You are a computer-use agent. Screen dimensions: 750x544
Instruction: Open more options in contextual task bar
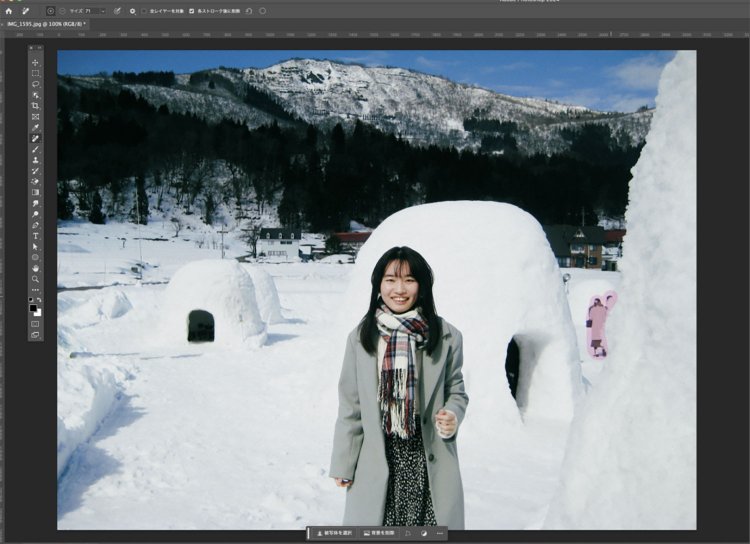440,533
